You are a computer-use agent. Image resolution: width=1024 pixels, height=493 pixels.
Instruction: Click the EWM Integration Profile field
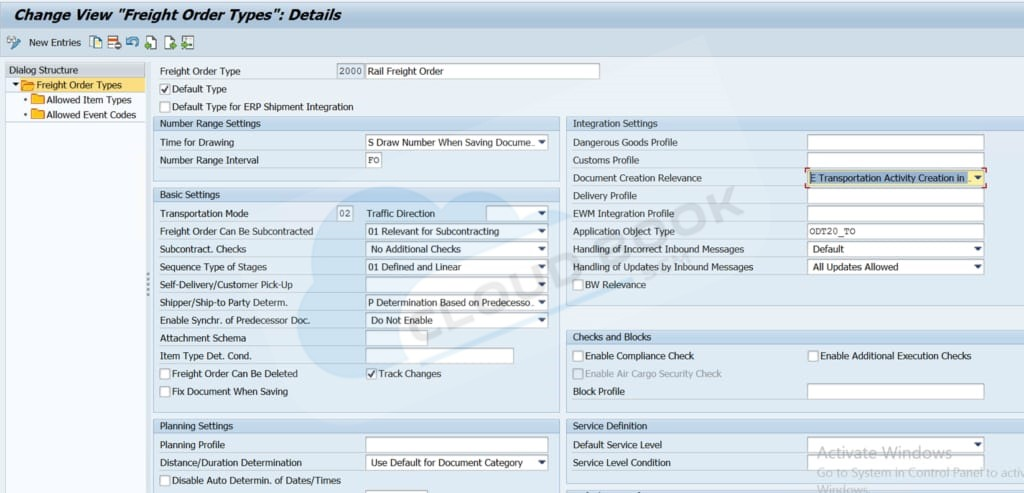895,214
